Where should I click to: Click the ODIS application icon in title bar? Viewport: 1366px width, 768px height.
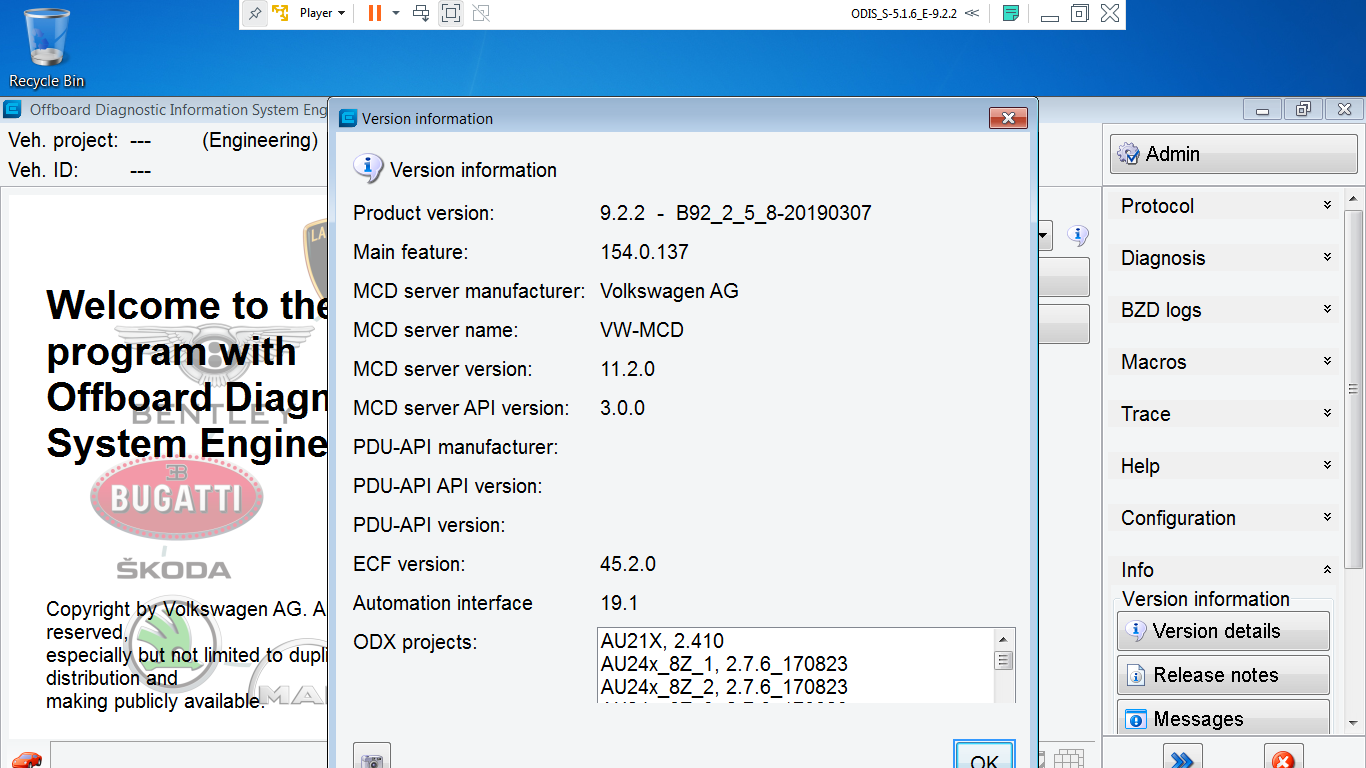click(13, 109)
